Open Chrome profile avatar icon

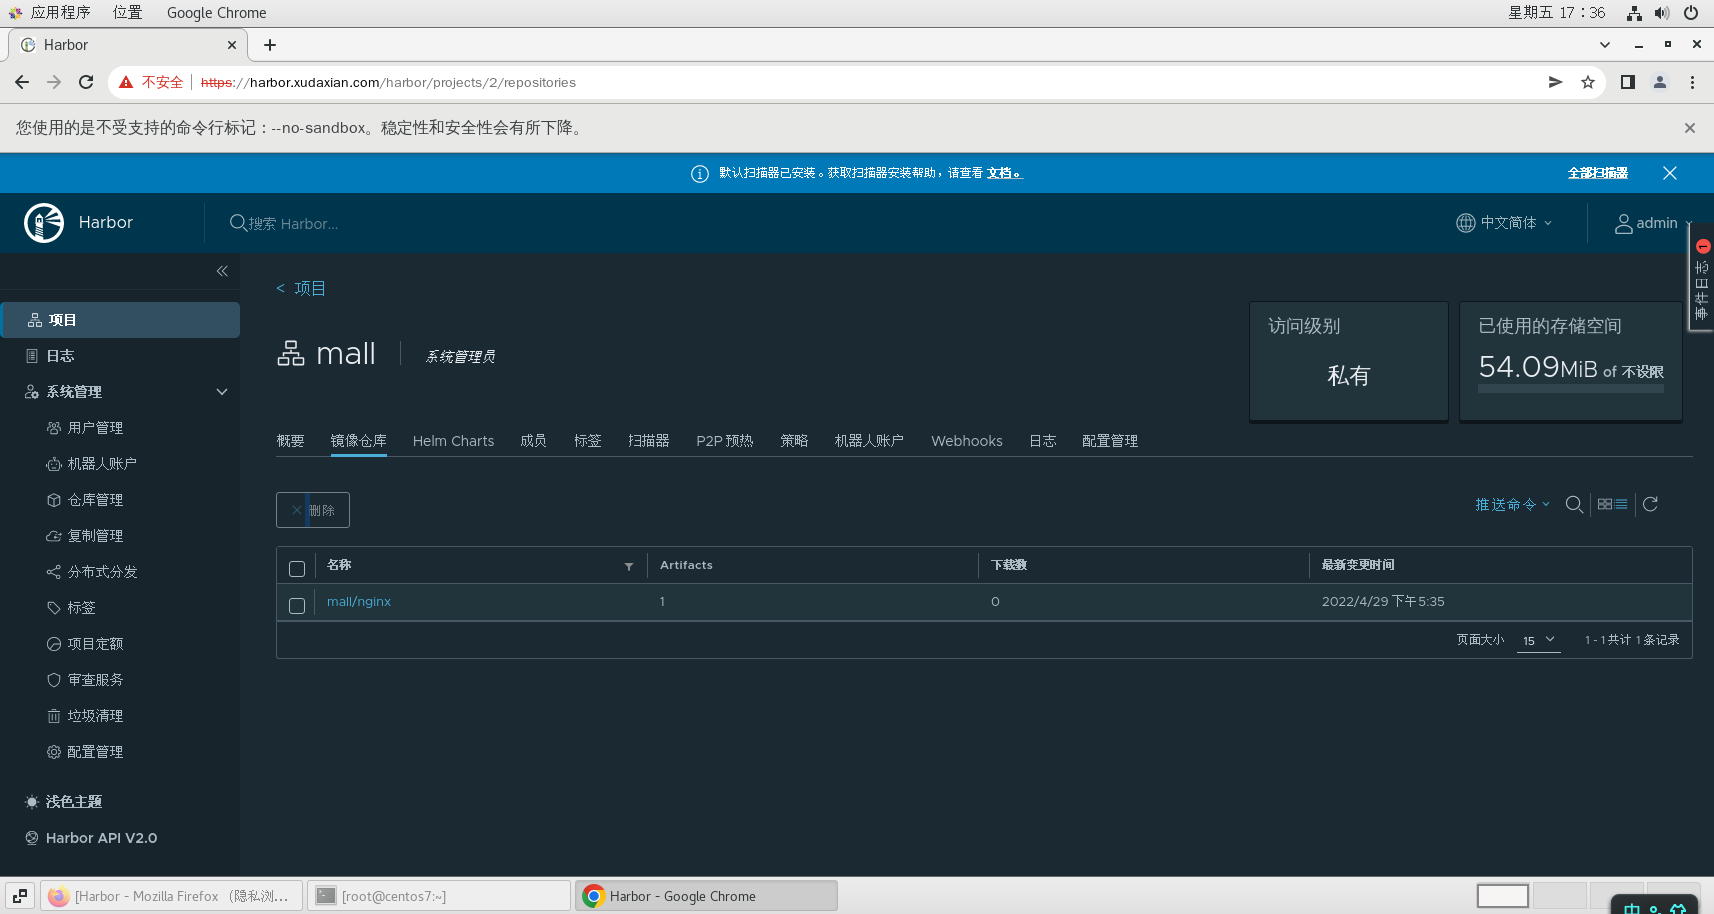coord(1660,83)
